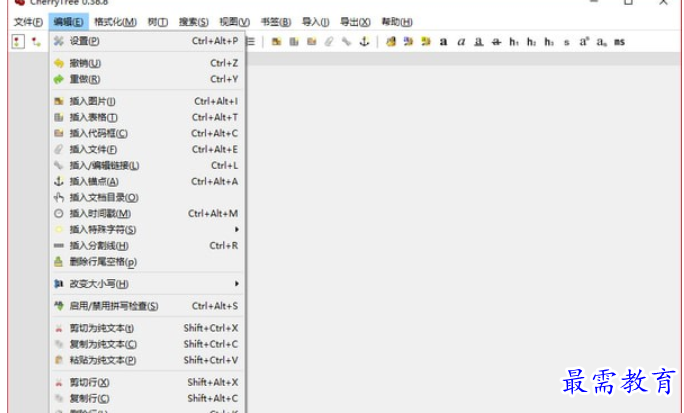Open the 文件(F) menu
The height and width of the screenshot is (413, 684).
point(28,22)
